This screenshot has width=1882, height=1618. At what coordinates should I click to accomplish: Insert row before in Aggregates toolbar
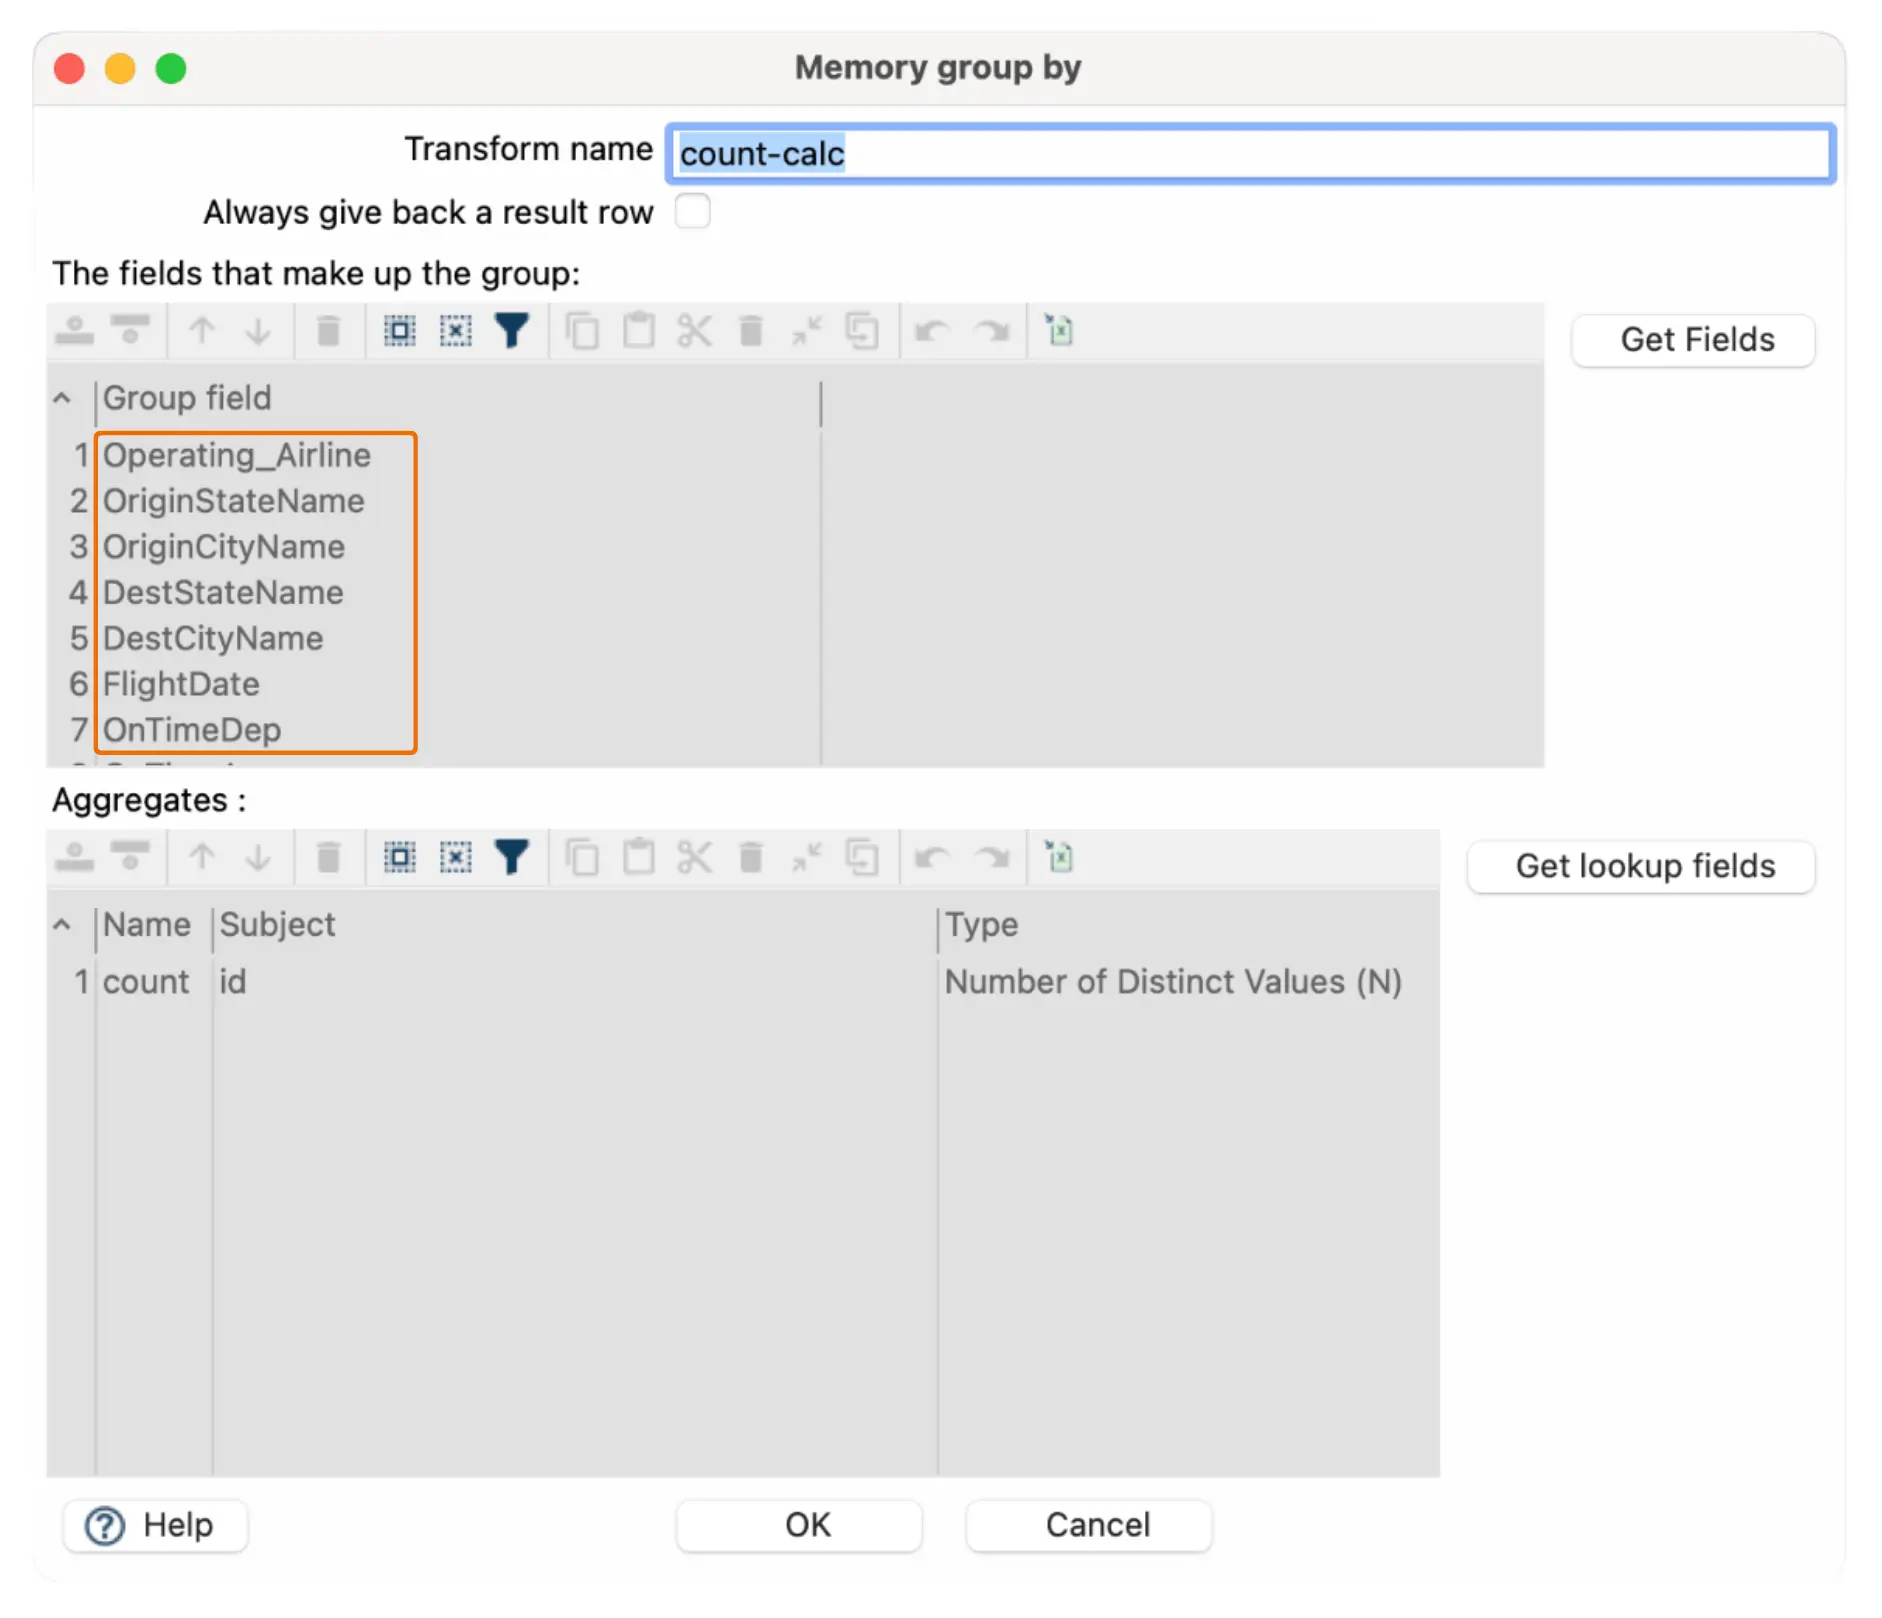(74, 857)
